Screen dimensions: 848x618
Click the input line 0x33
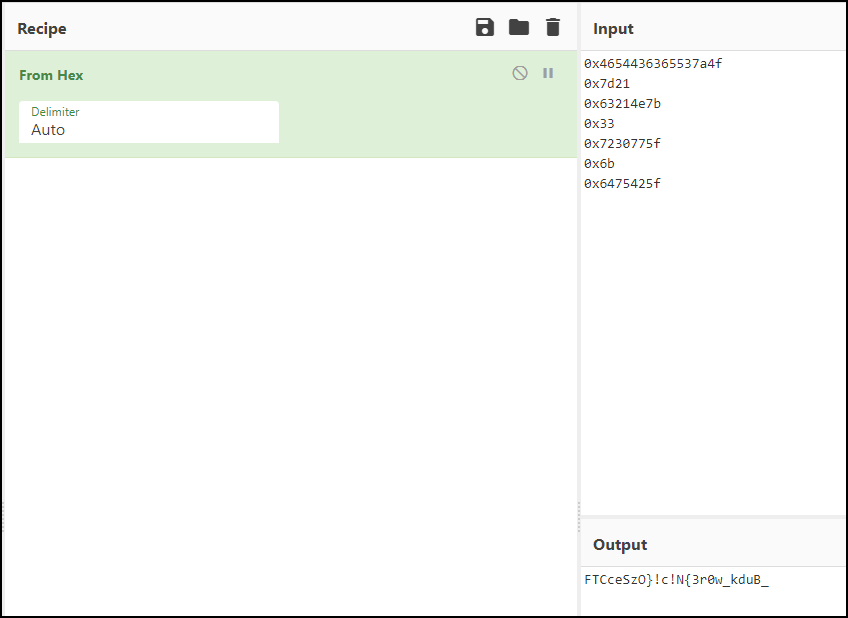pos(599,124)
